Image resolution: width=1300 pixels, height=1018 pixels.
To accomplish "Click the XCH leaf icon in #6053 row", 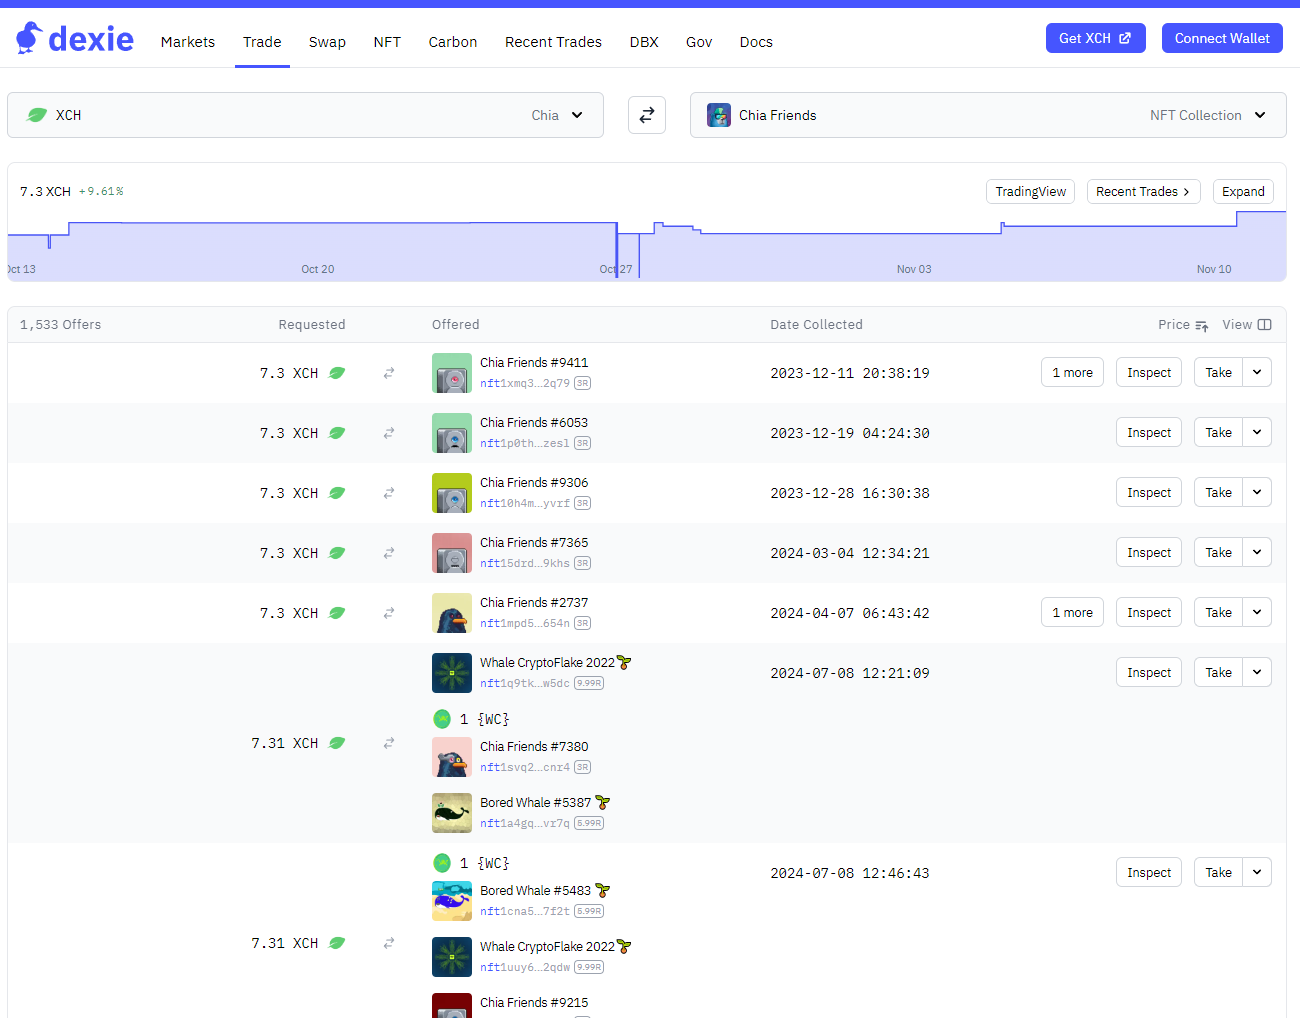I will pos(337,433).
